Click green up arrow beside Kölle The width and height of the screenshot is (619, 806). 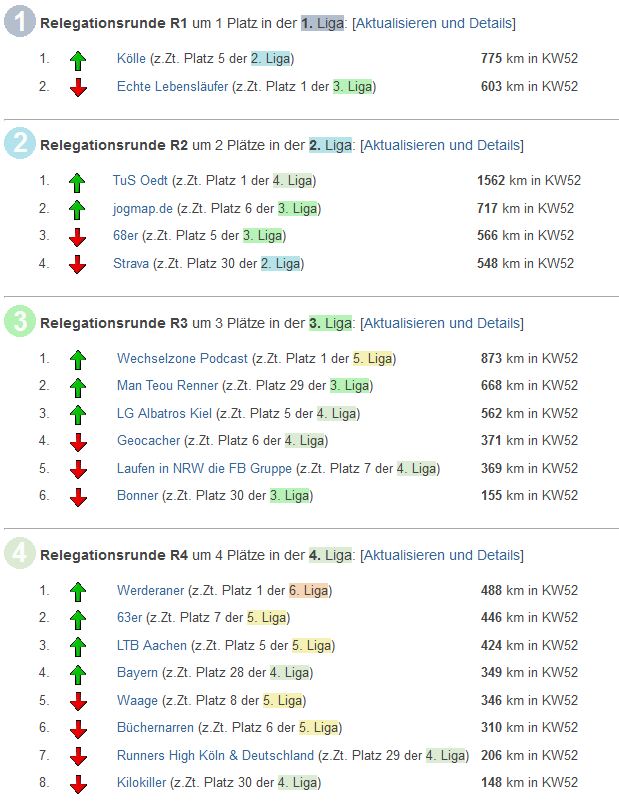78,60
